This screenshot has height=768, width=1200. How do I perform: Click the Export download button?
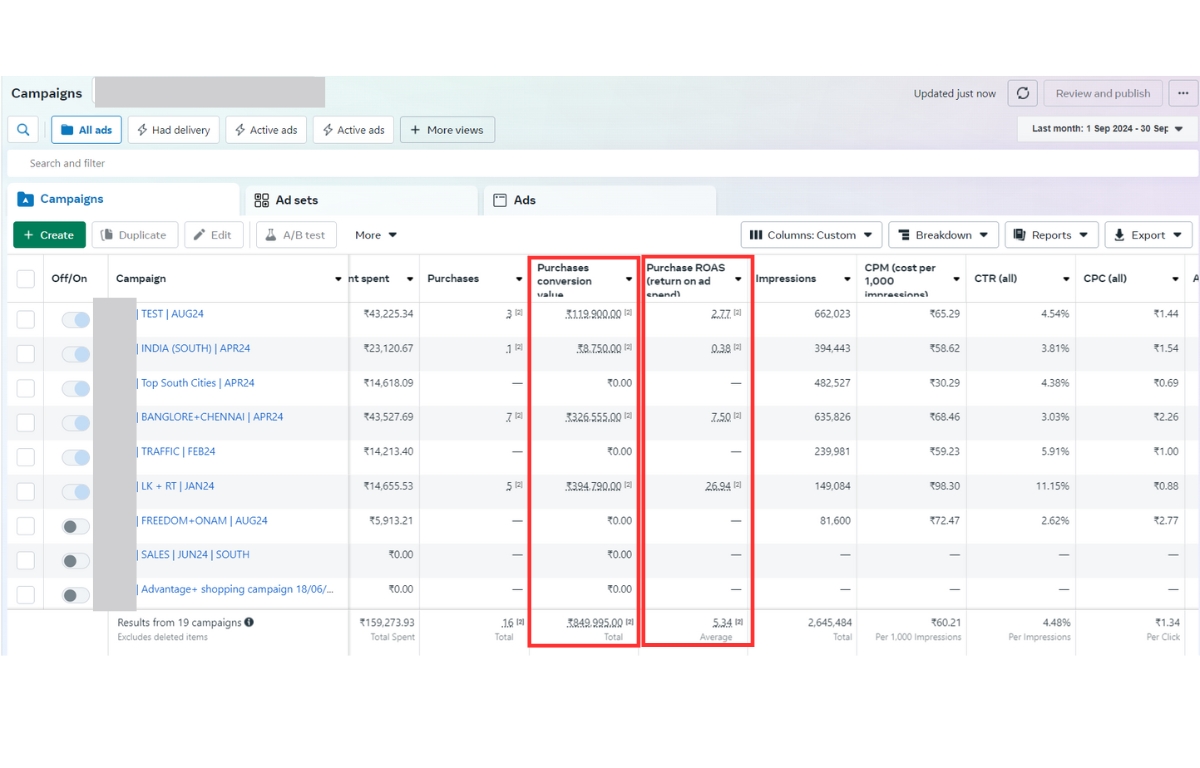1148,235
